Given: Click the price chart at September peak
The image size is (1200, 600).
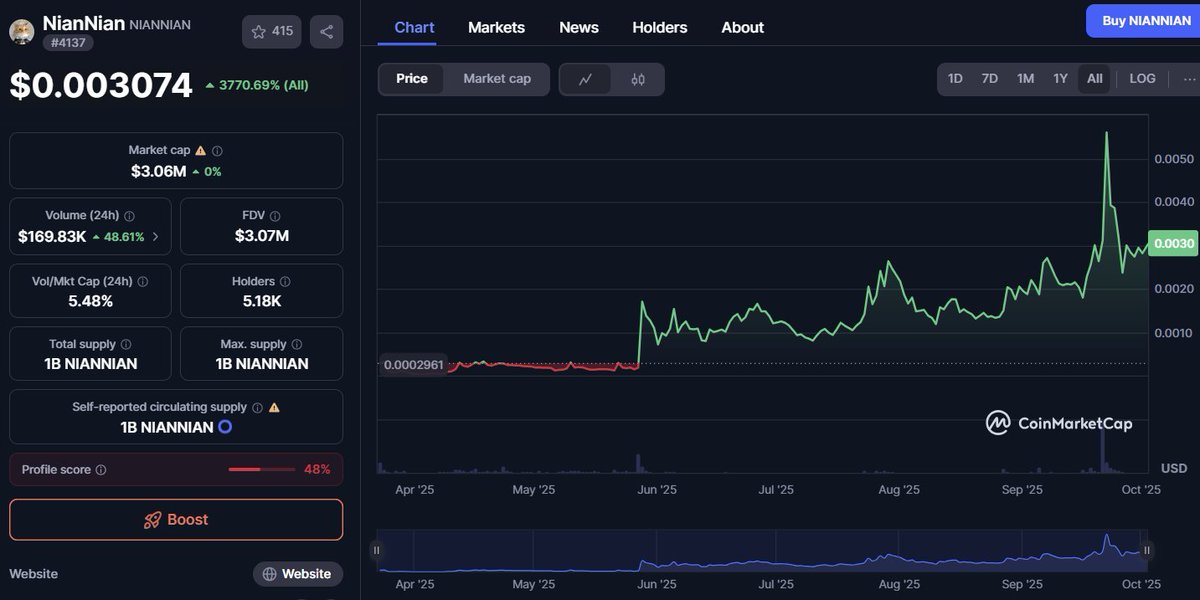Looking at the screenshot, I should (1106, 134).
